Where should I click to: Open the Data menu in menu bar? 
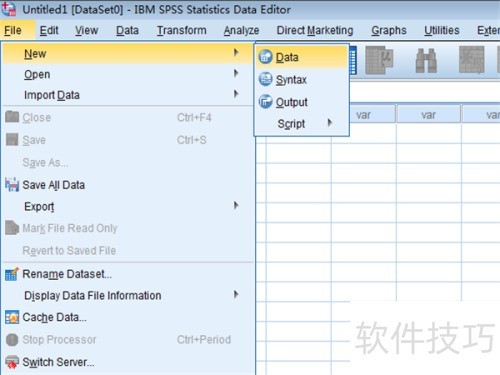(x=127, y=30)
